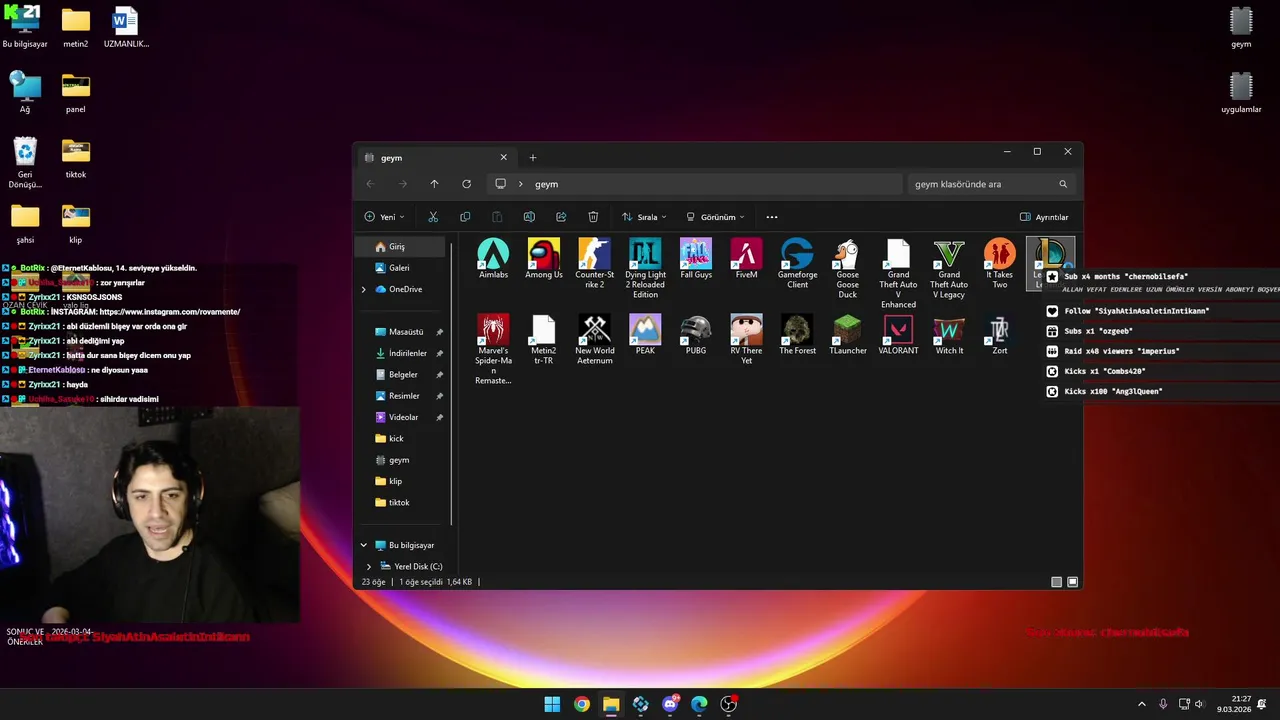Open the Sırala sort dropdown
Screen dimensions: 1280x720
tap(644, 217)
